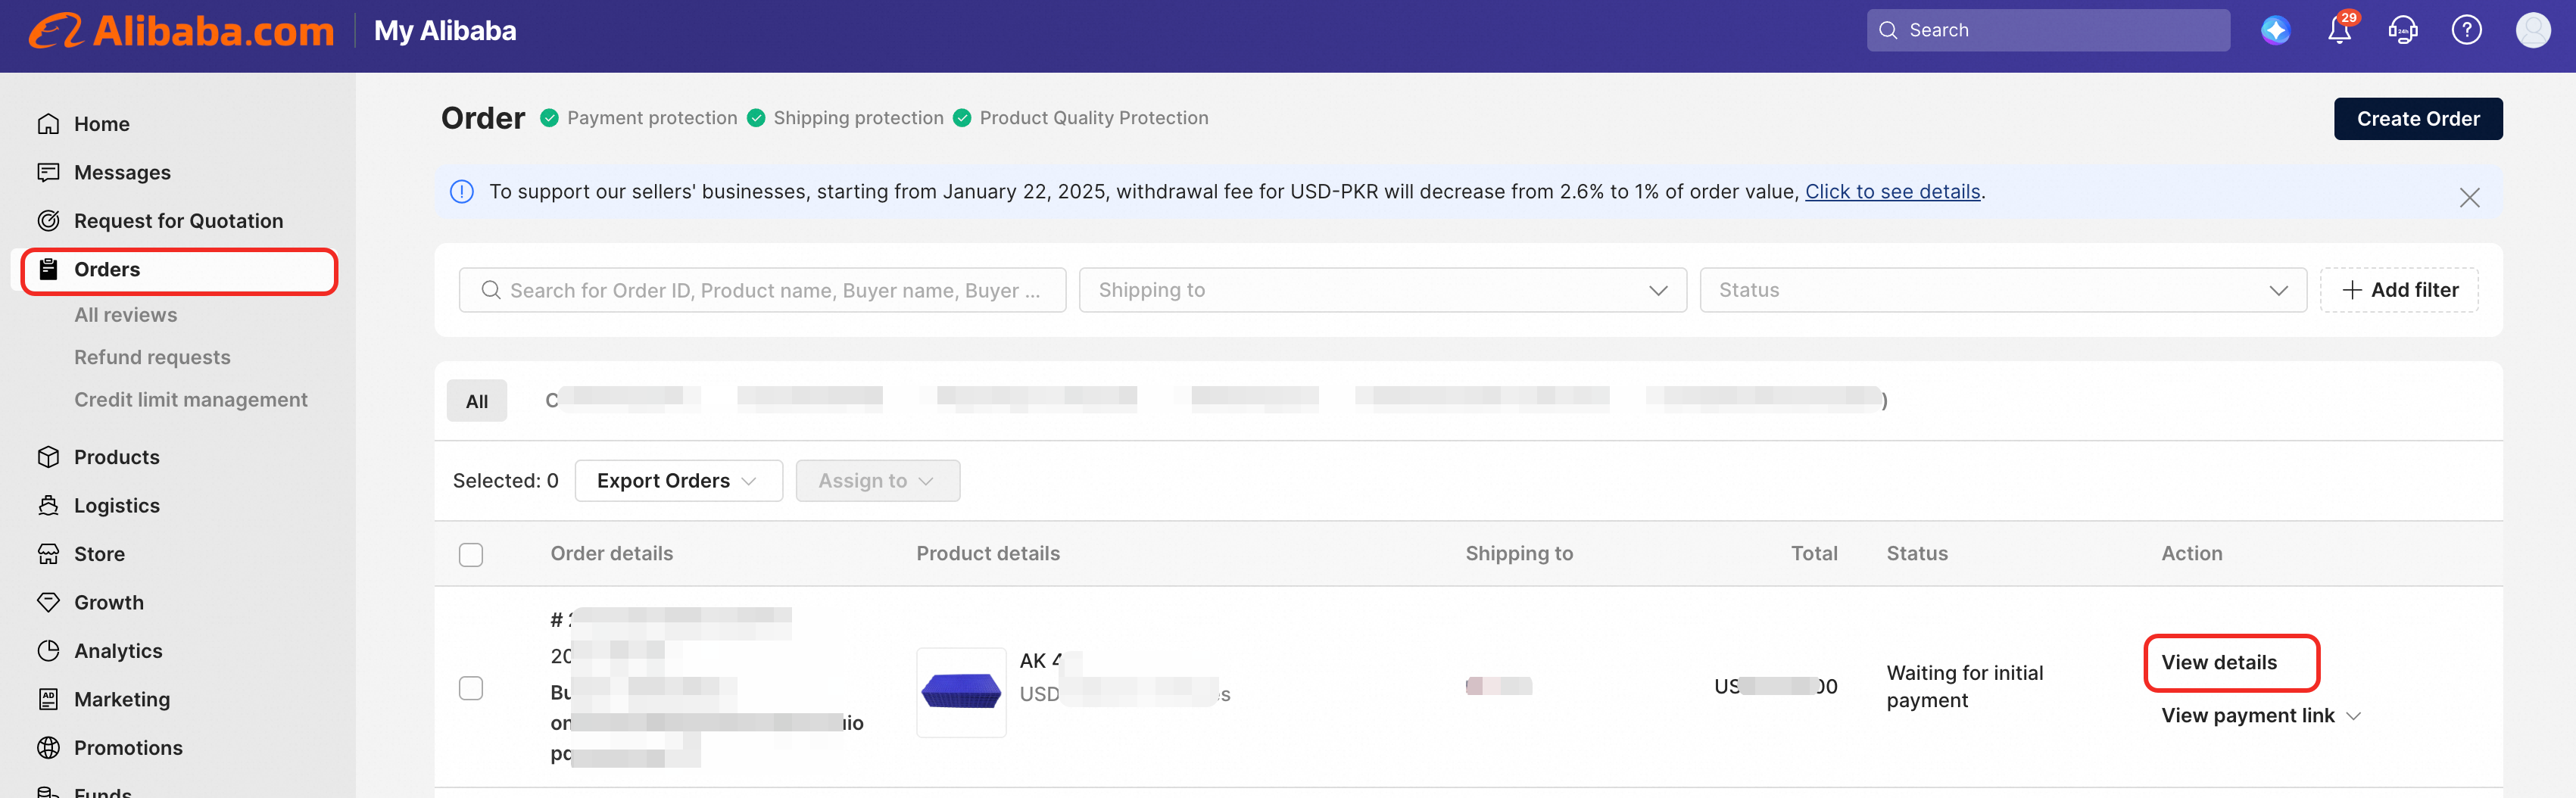Open the help question mark icon

(x=2466, y=30)
